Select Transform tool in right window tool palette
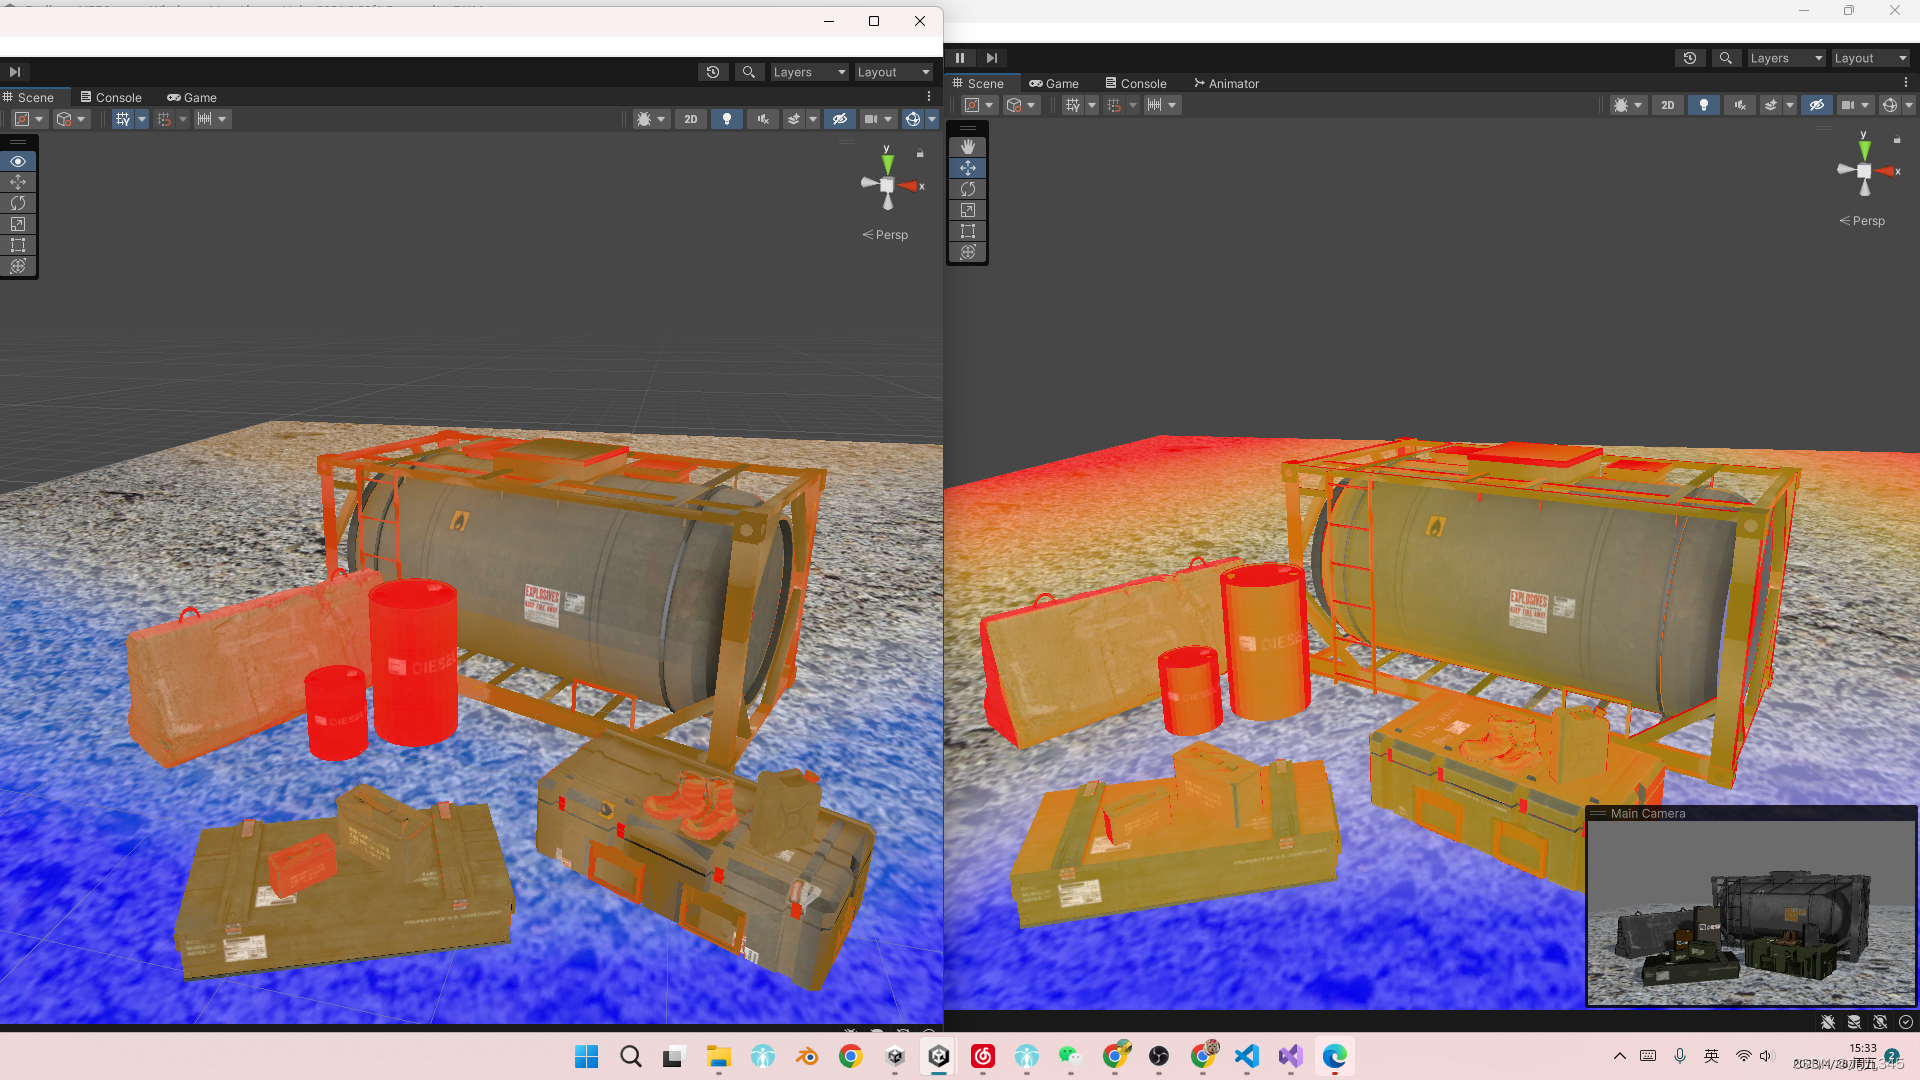 [967, 252]
